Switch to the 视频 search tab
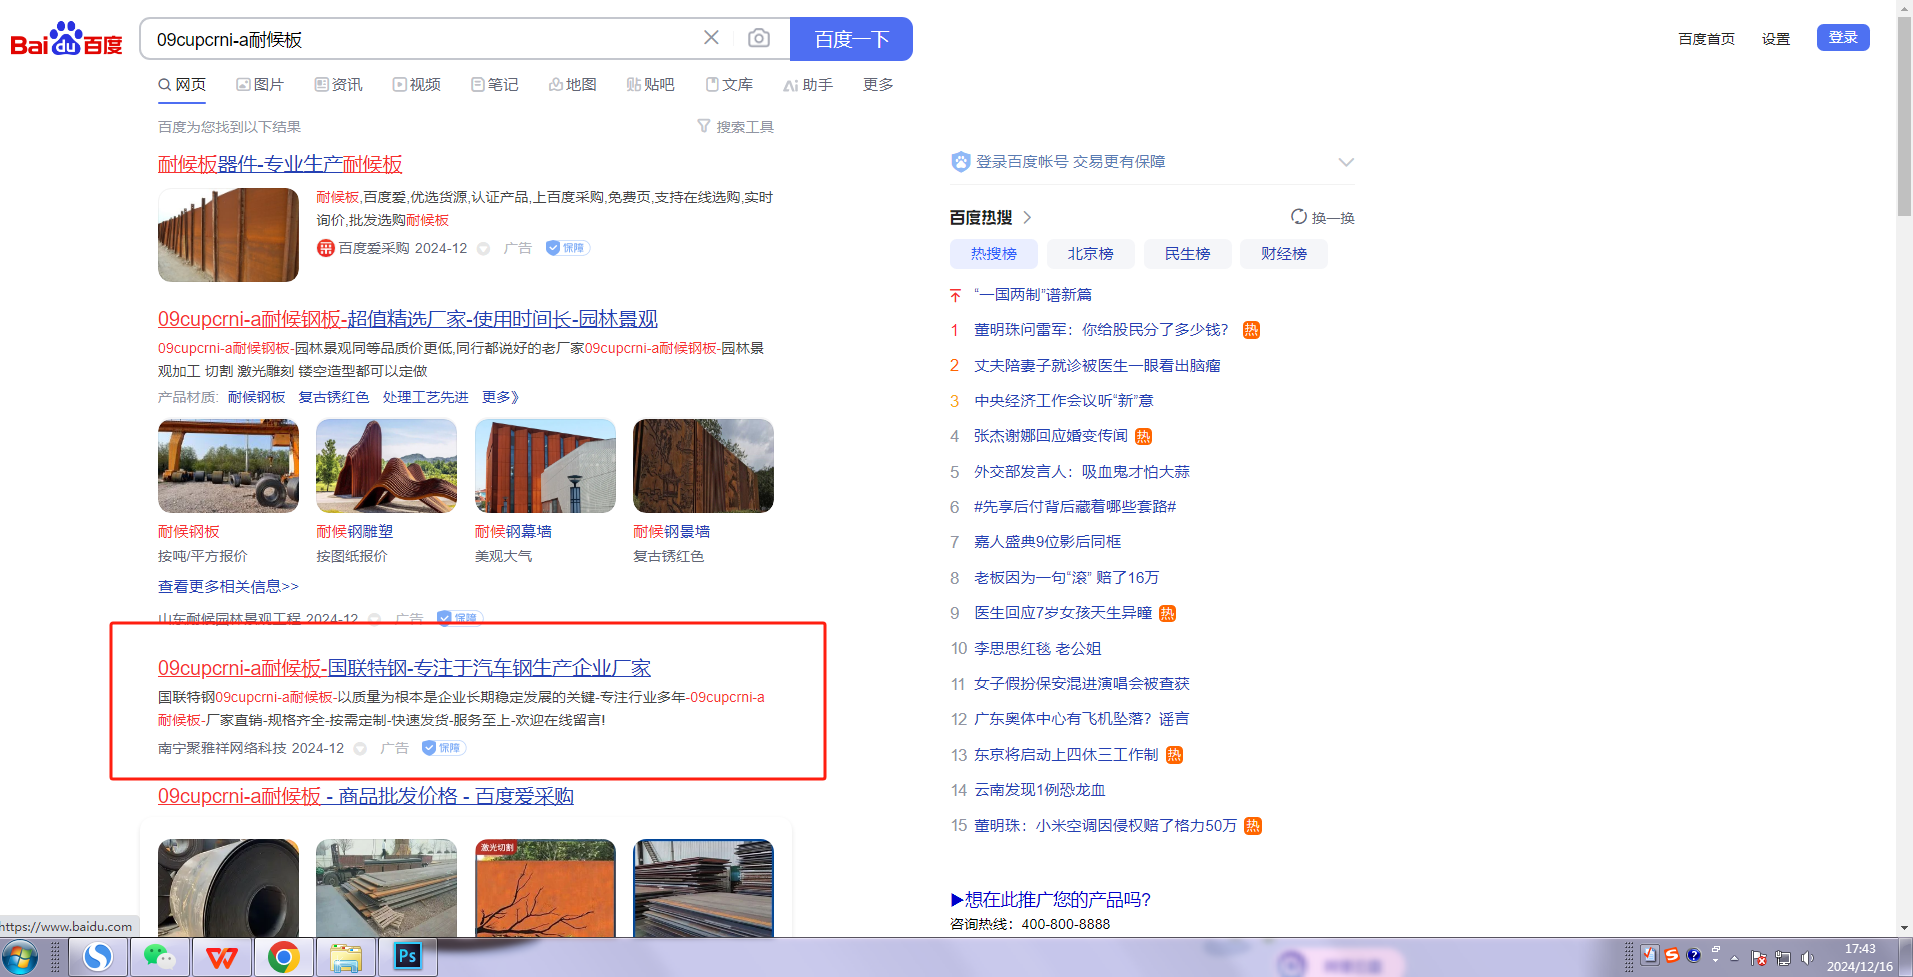 pyautogui.click(x=417, y=85)
